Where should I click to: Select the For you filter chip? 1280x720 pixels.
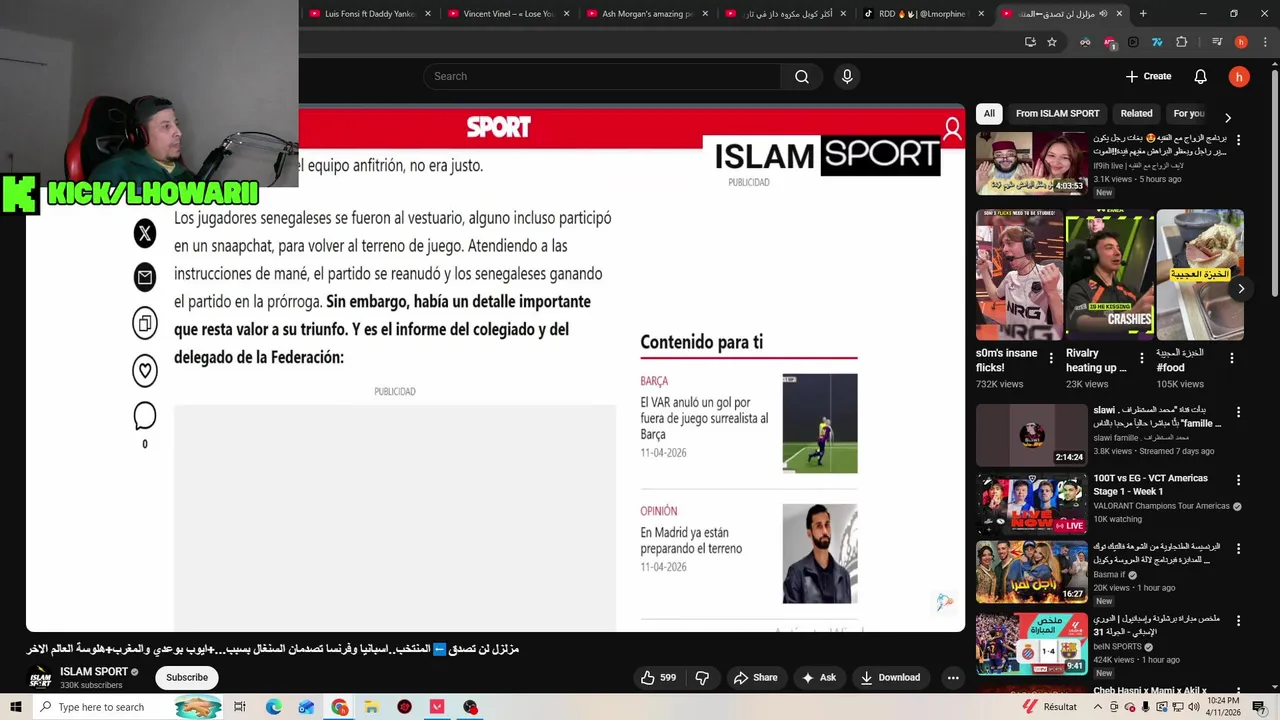tap(1189, 114)
